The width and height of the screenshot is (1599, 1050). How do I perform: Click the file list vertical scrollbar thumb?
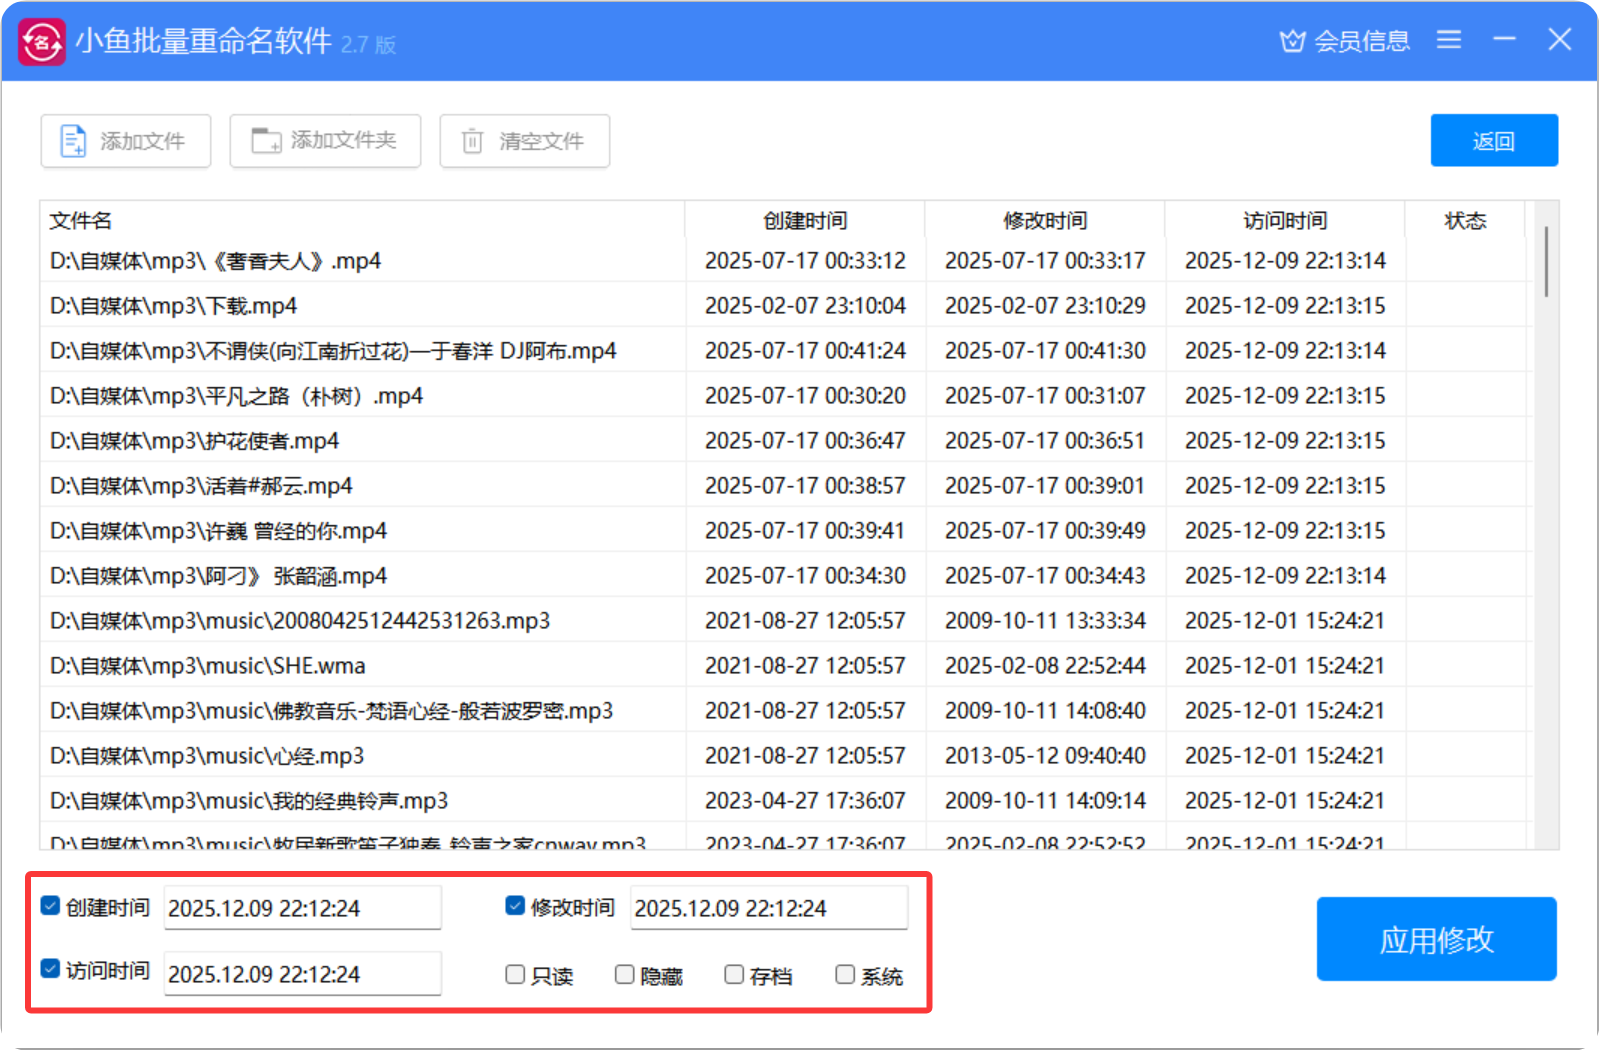pos(1546,262)
